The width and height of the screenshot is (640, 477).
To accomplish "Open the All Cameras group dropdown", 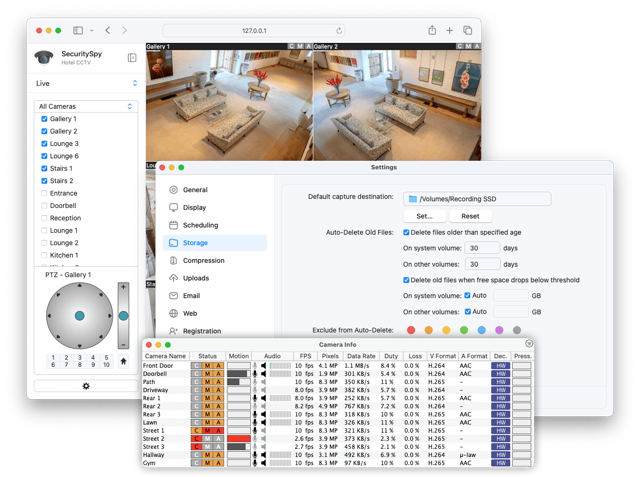I will 86,106.
